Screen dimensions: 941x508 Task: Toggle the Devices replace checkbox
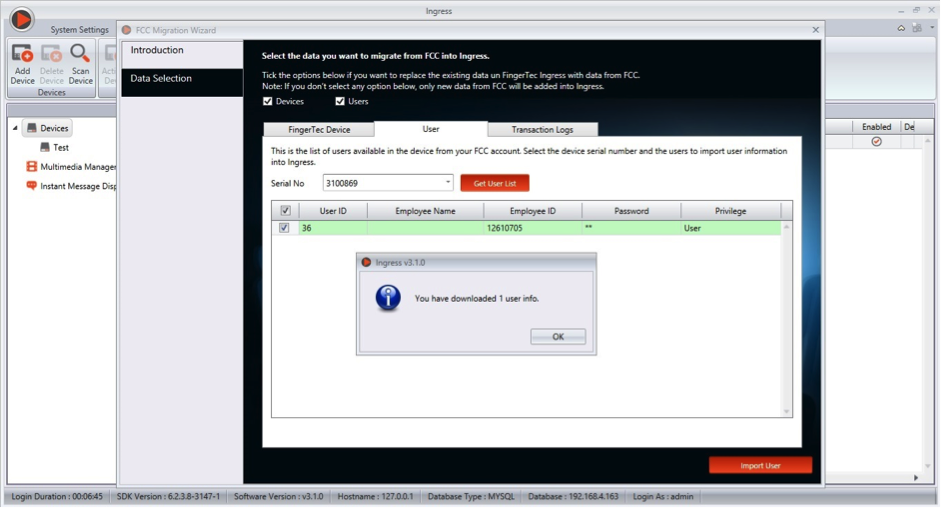tap(268, 101)
